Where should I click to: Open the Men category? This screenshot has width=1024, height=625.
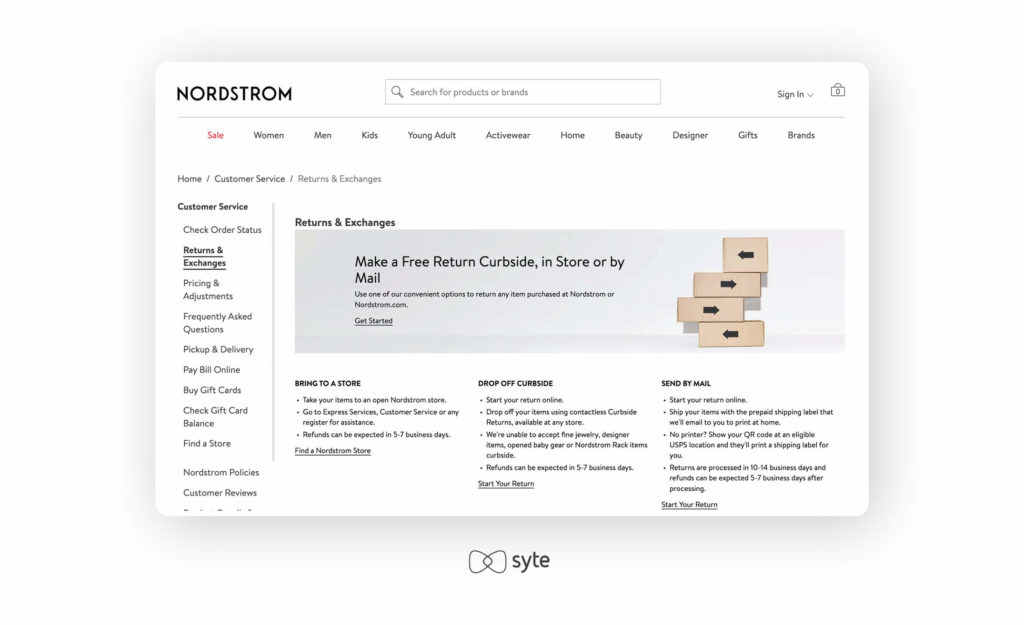(x=323, y=135)
